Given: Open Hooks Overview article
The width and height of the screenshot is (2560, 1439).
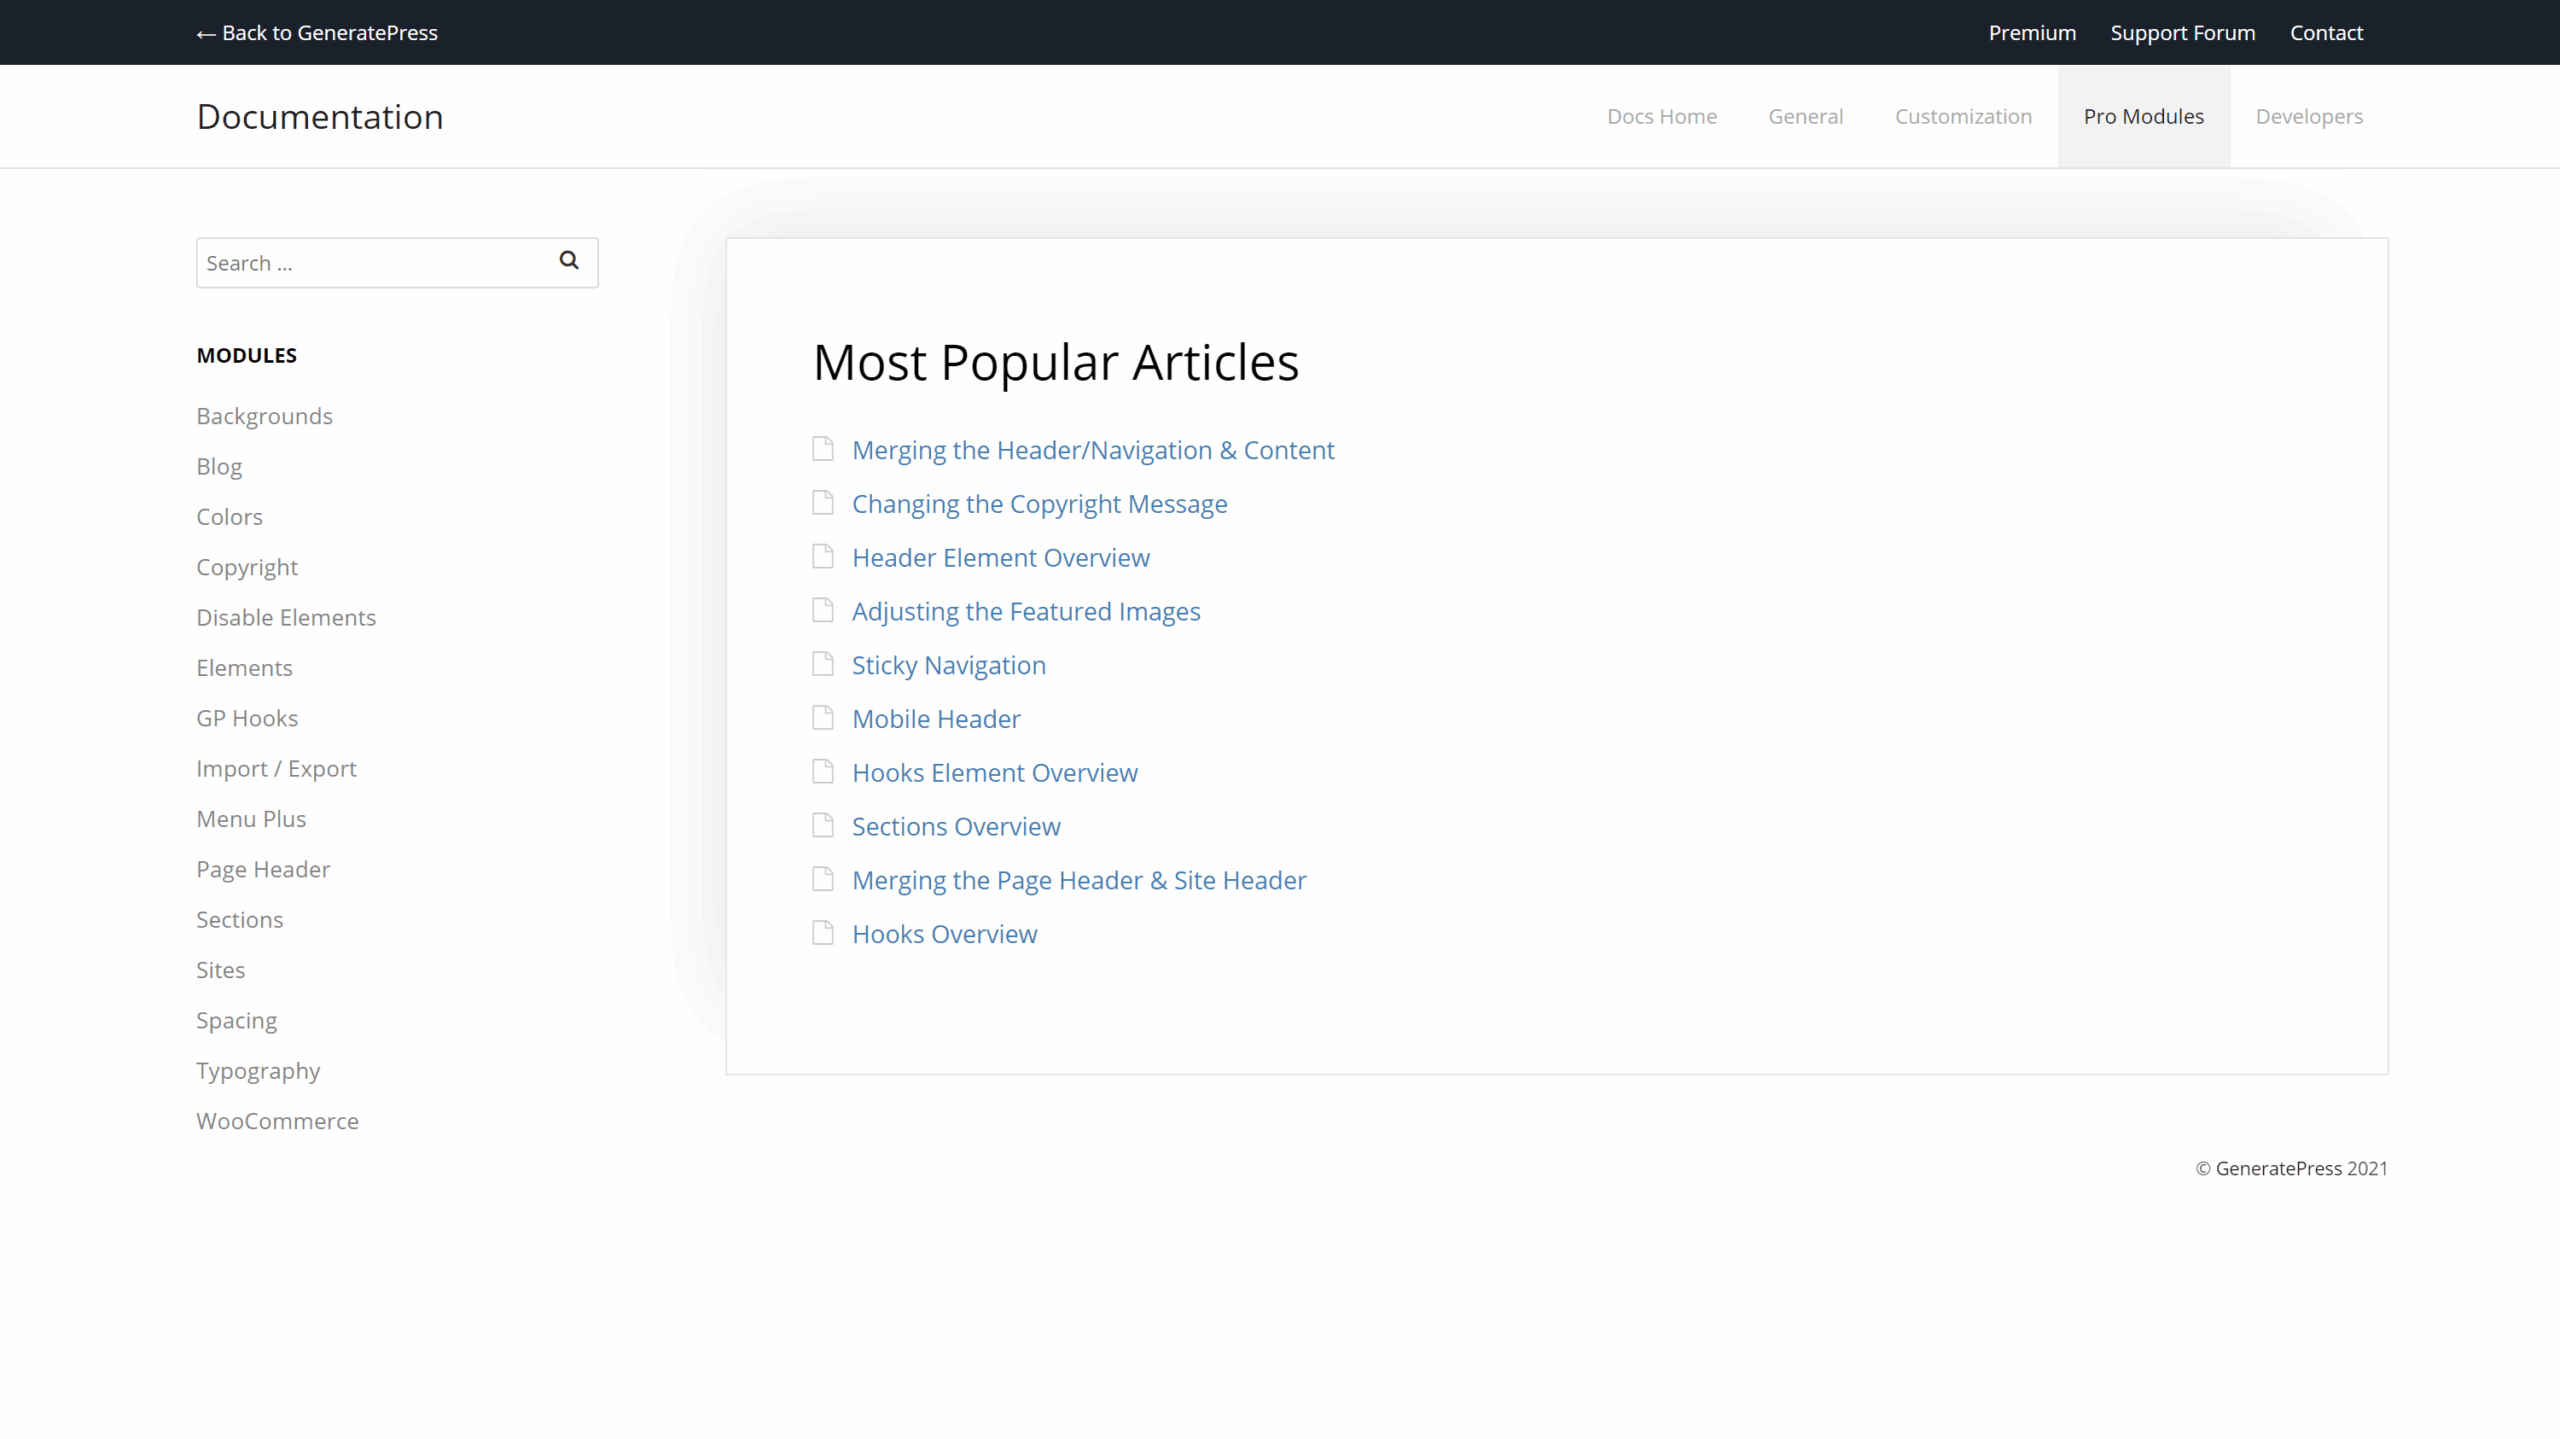Looking at the screenshot, I should (x=945, y=935).
